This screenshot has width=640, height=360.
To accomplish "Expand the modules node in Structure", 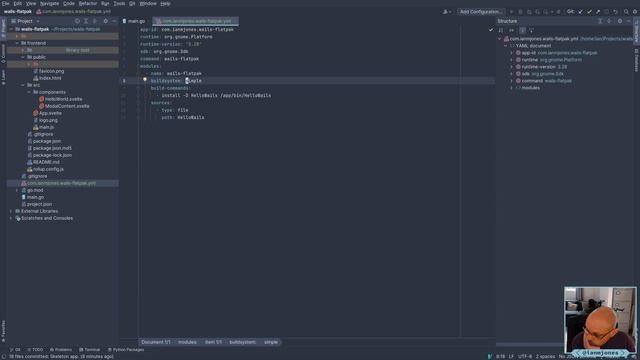I will (511, 88).
